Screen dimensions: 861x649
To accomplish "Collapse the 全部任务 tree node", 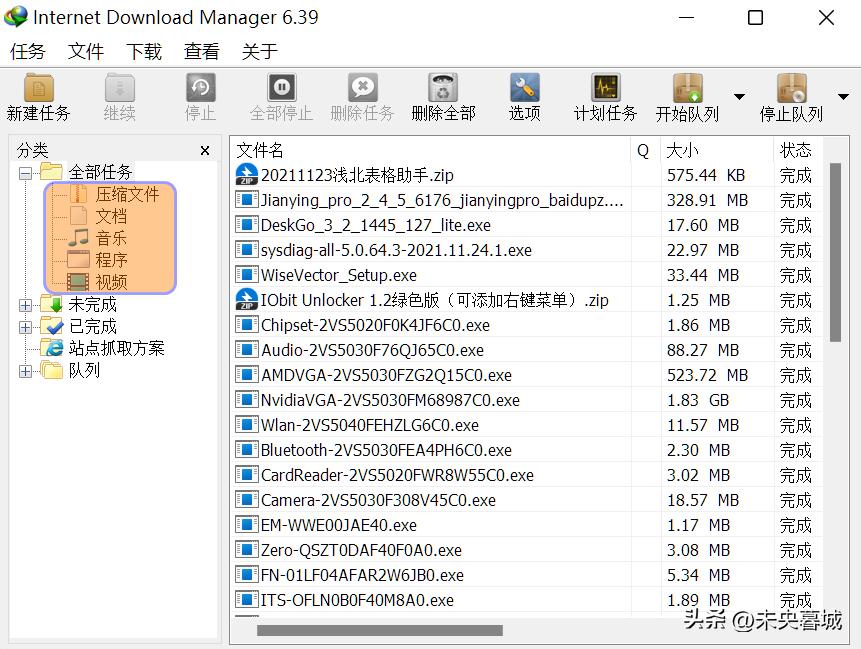I will tap(25, 174).
